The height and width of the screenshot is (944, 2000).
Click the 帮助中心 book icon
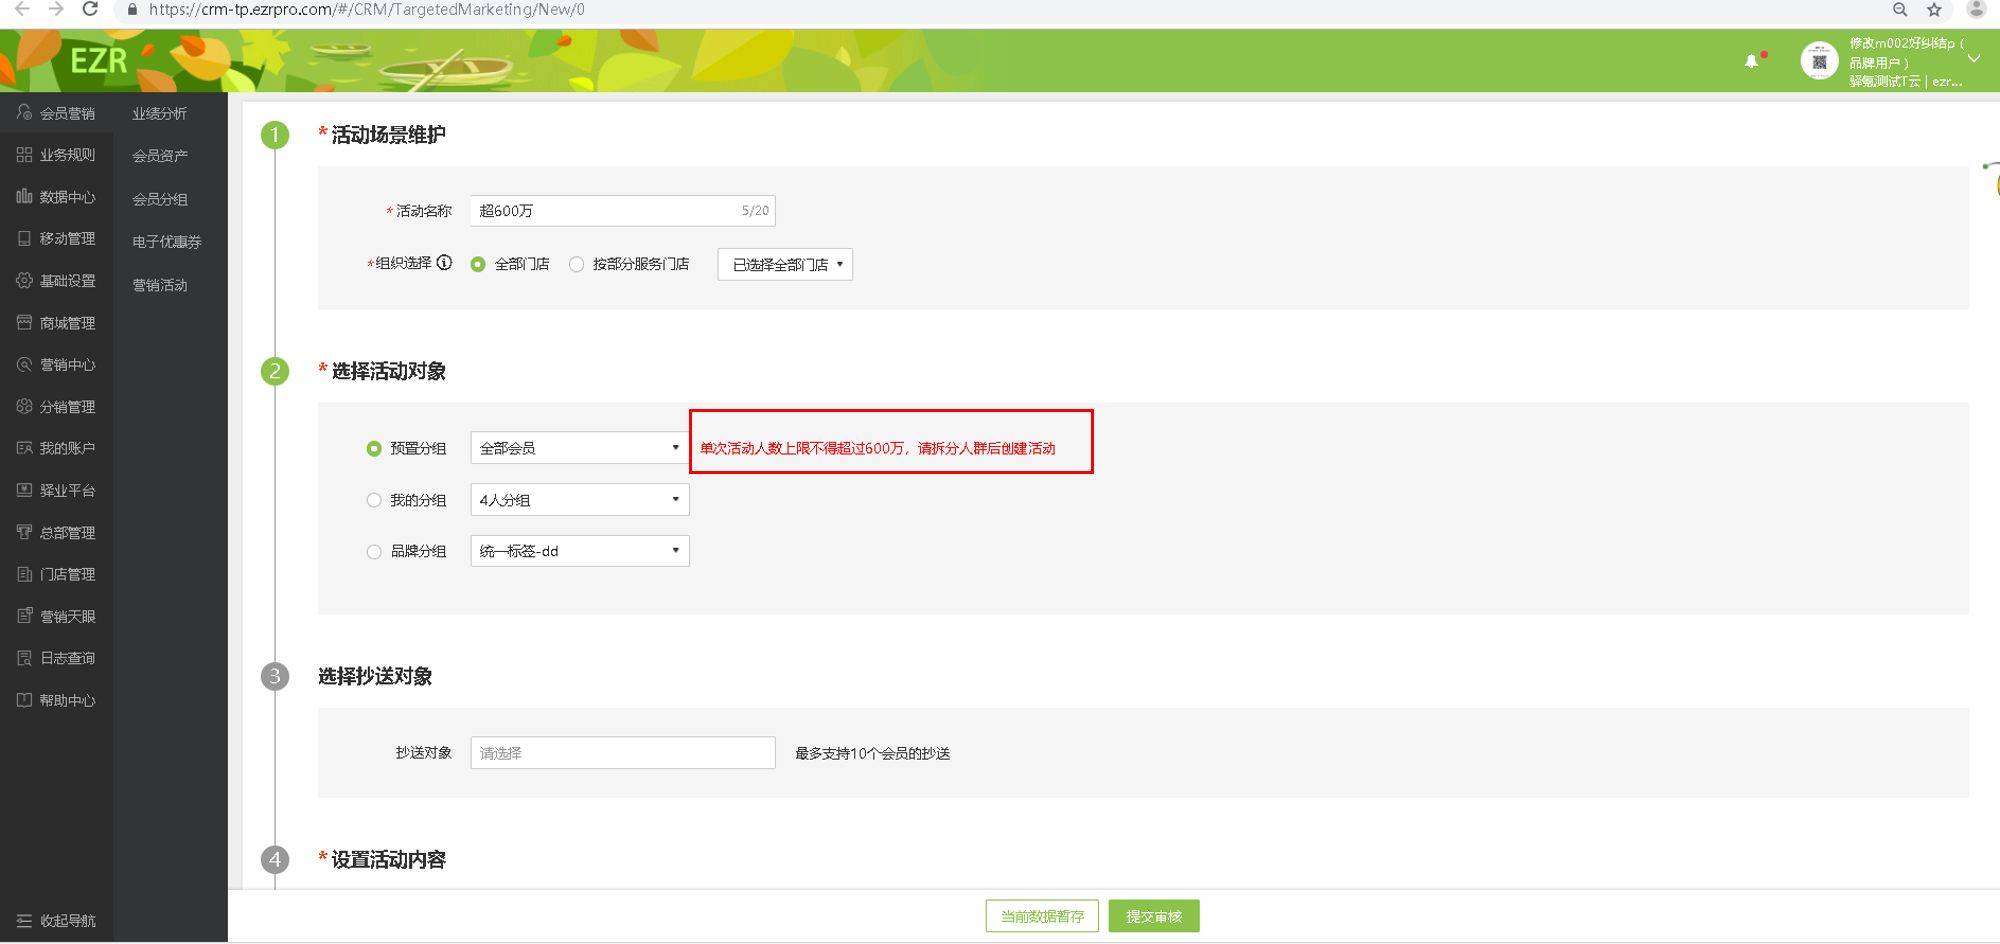(24, 700)
